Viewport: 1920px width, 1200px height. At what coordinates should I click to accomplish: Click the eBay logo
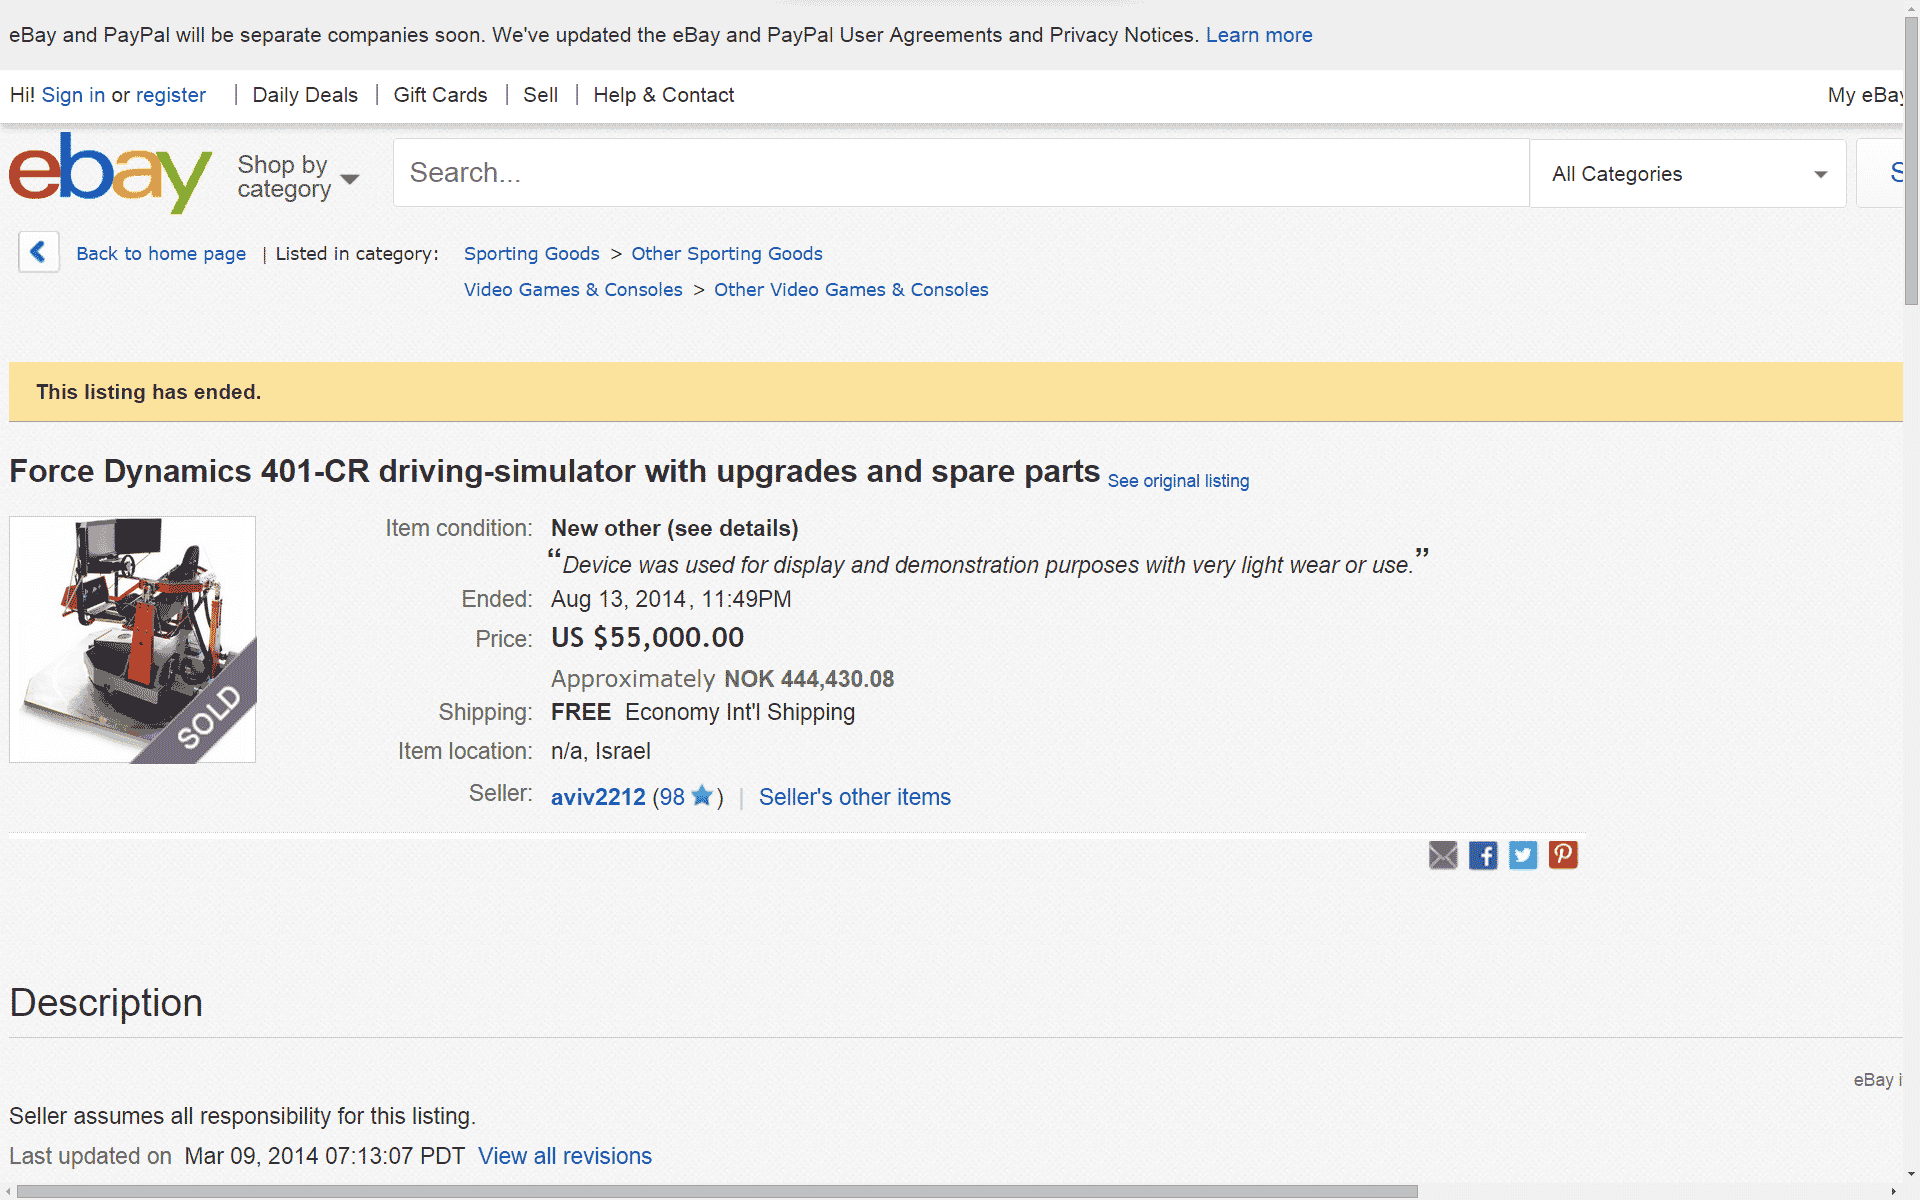point(110,172)
